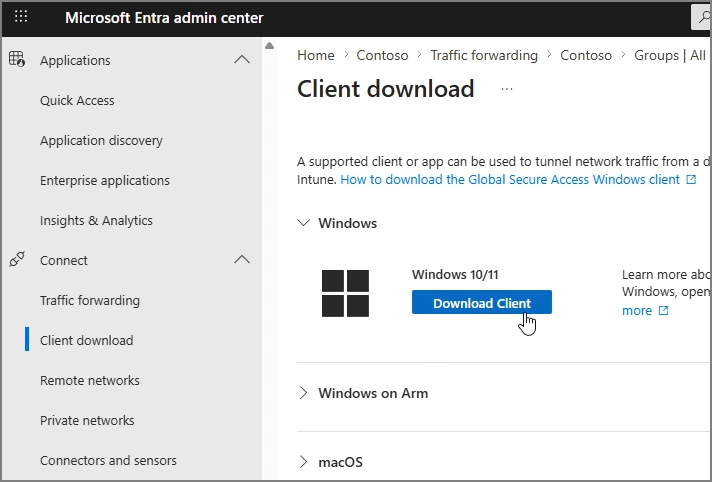
Task: Click Contoso breadcrumb before Groups
Action: pyautogui.click(x=586, y=55)
